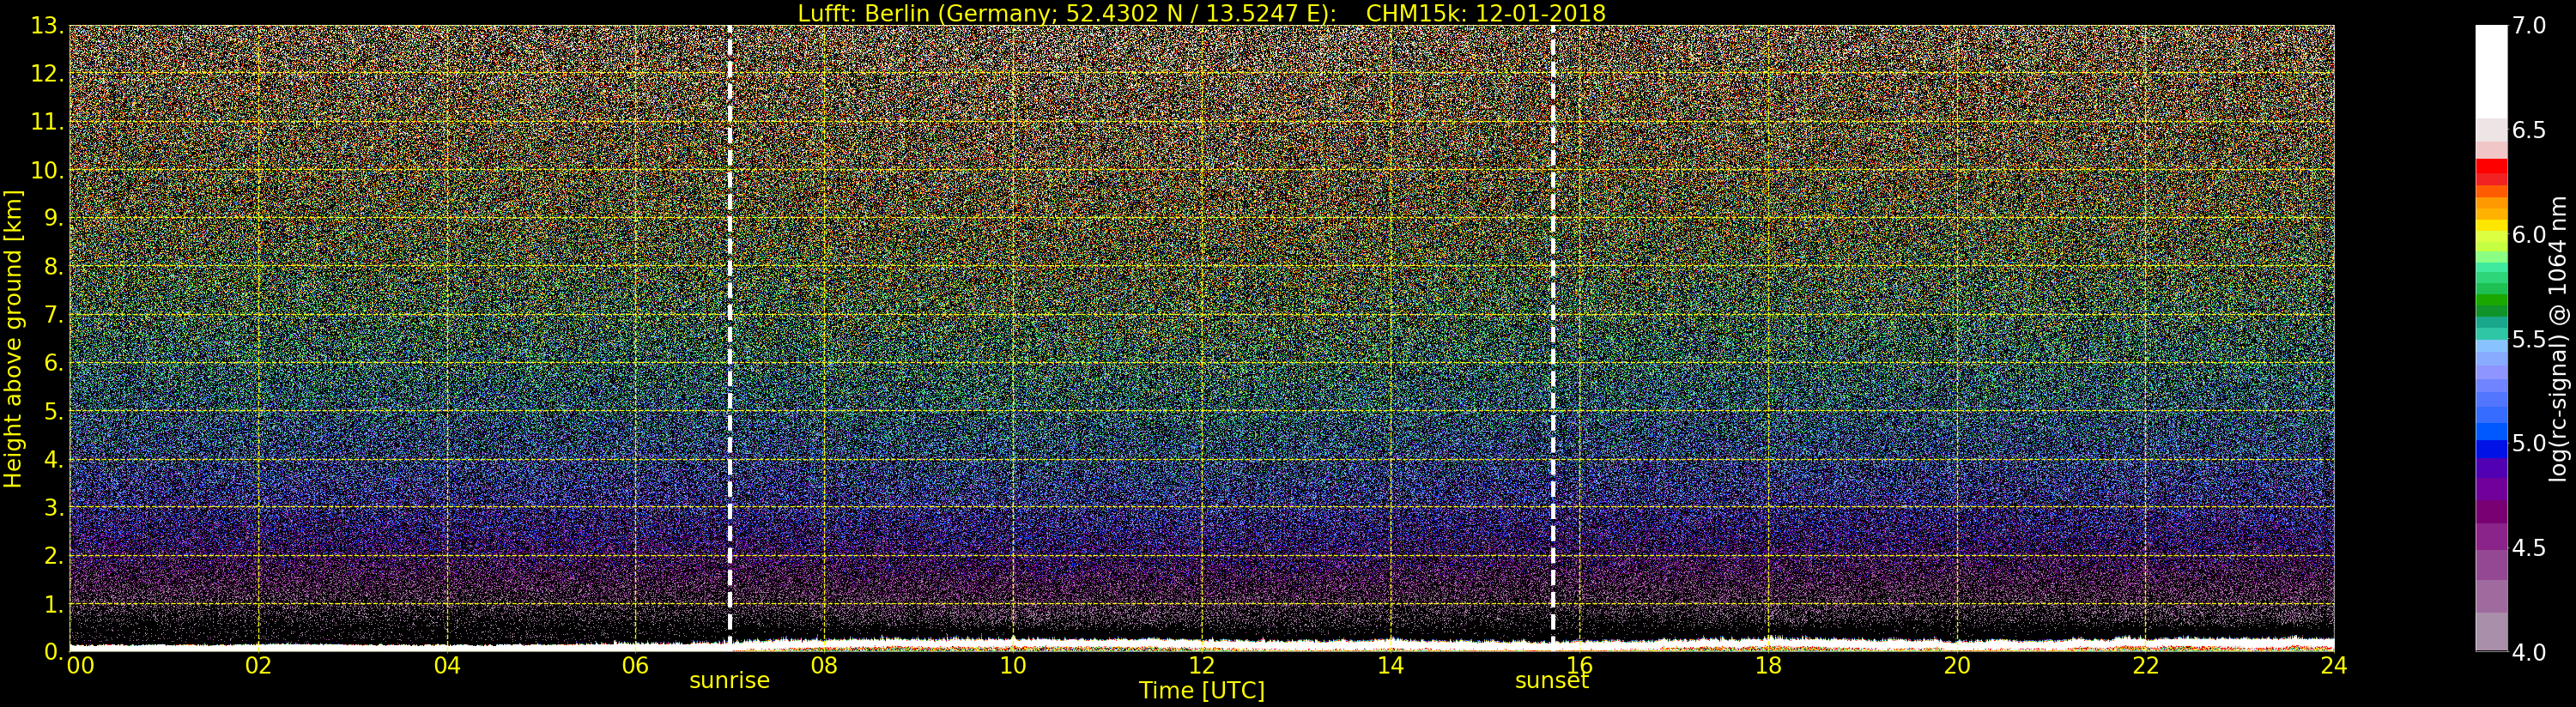
Task: Click the time axis tick "06"
Action: click(635, 666)
